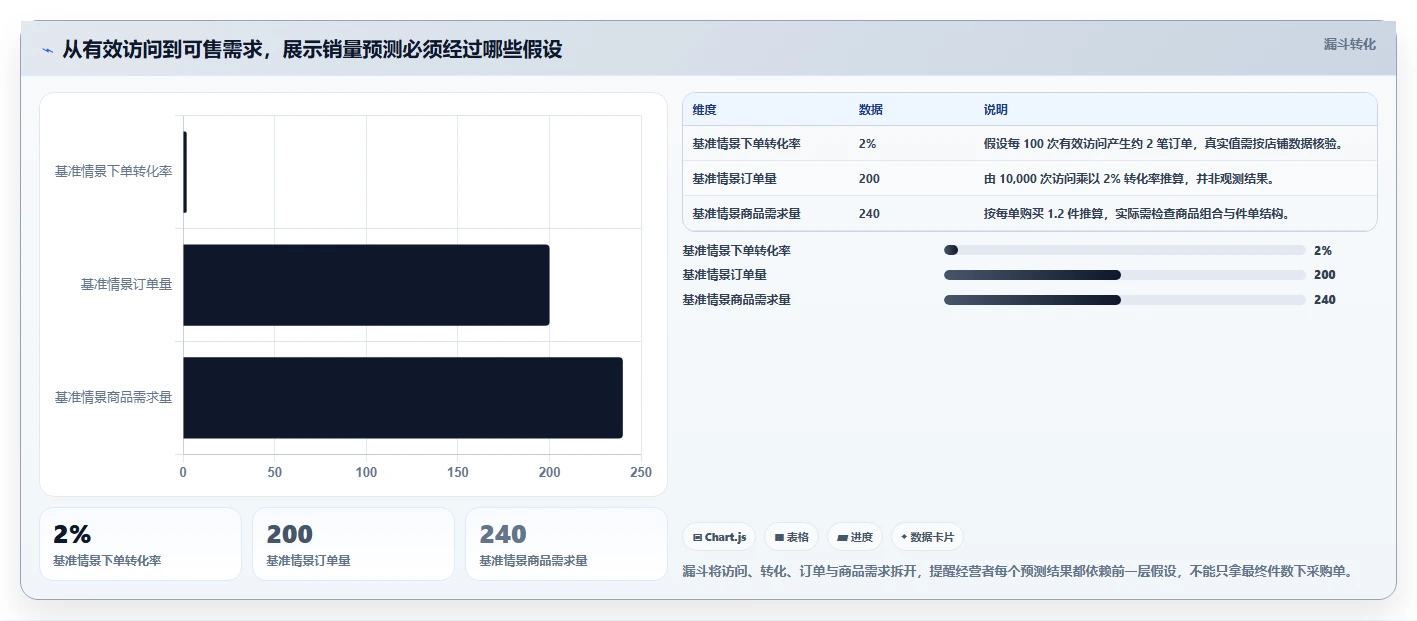The width and height of the screenshot is (1417, 621).
Task: Click the 240 基准情景商品需求量 data card
Action: (566, 544)
